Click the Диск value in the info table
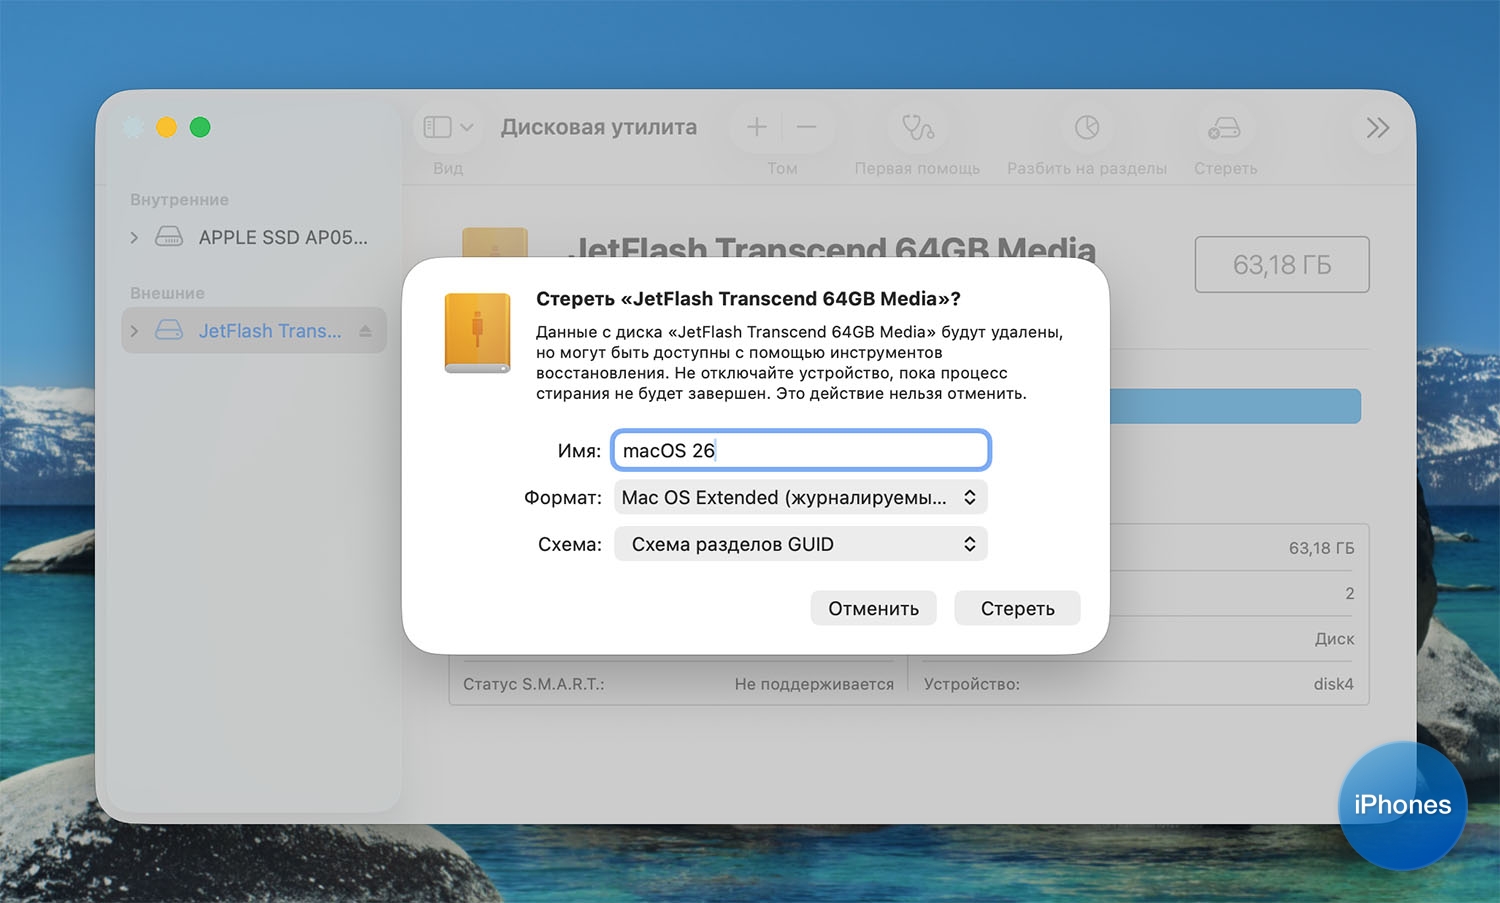Viewport: 1500px width, 903px height. click(1334, 639)
